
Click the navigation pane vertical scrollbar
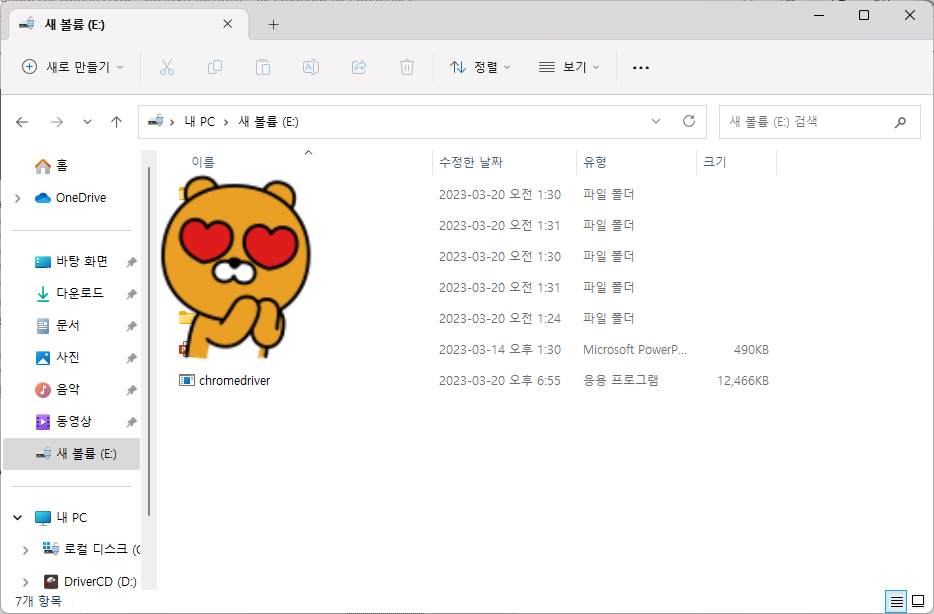coord(148,341)
